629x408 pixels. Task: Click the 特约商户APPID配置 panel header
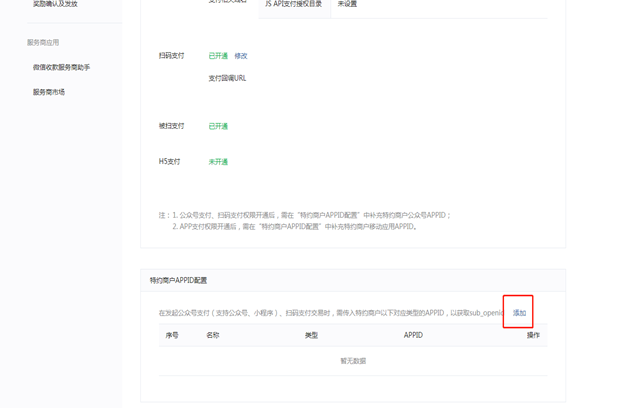pos(353,280)
